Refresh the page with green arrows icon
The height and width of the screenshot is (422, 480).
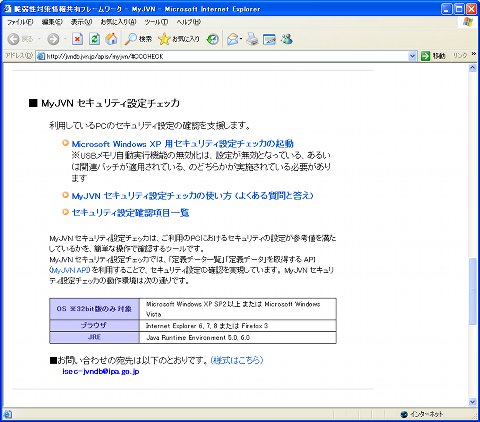point(94,39)
